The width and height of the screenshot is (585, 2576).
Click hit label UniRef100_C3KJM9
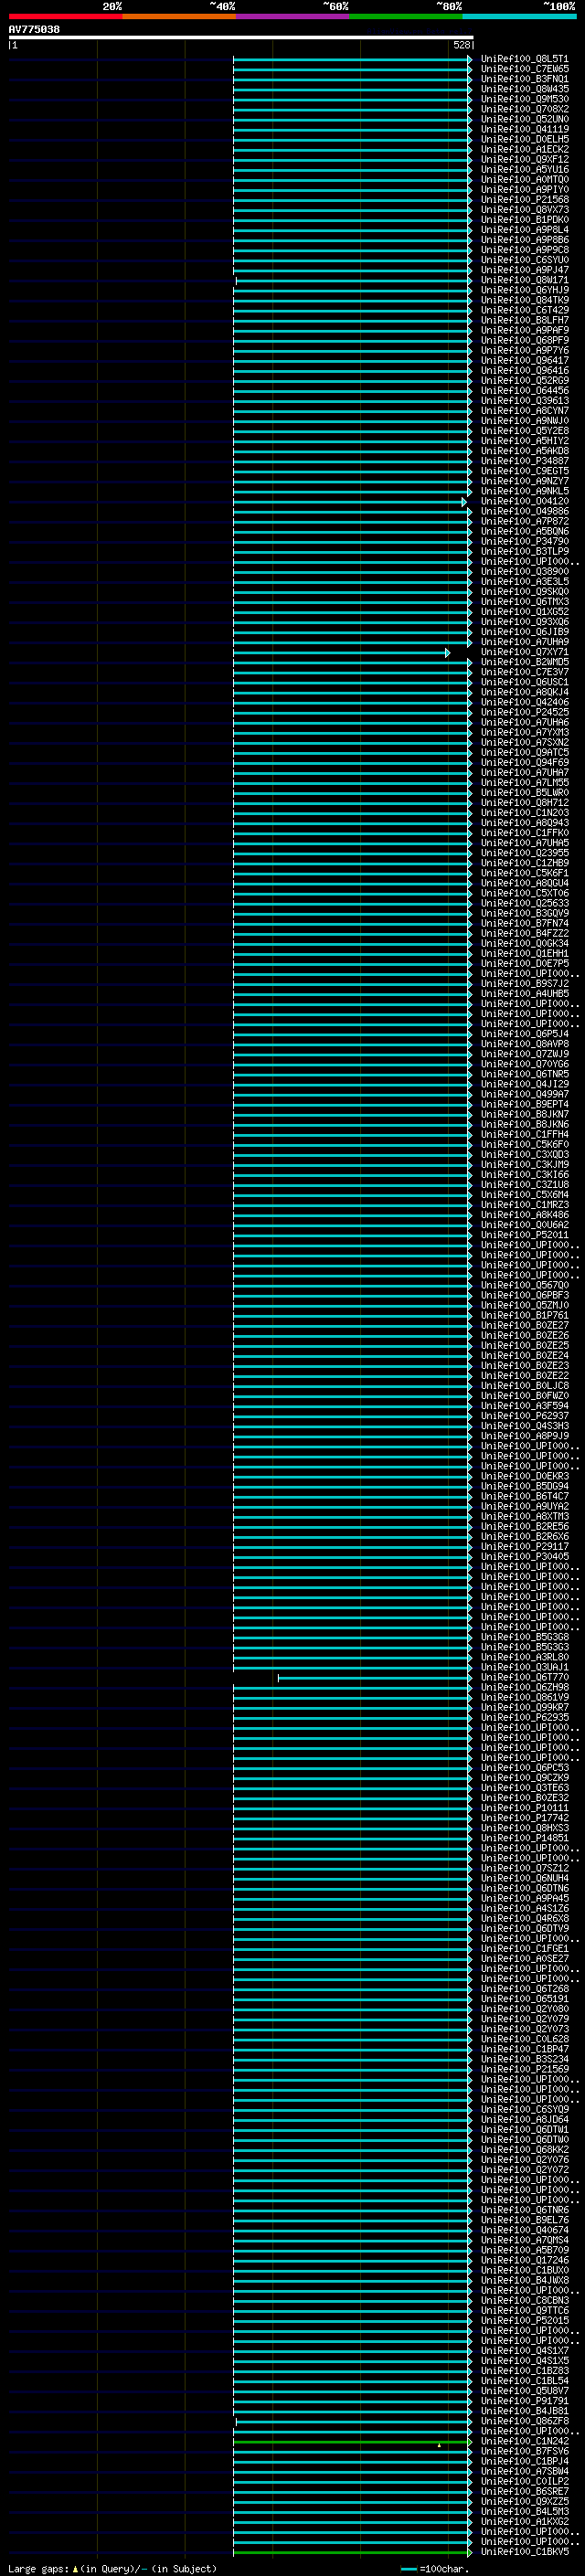pos(524,1165)
